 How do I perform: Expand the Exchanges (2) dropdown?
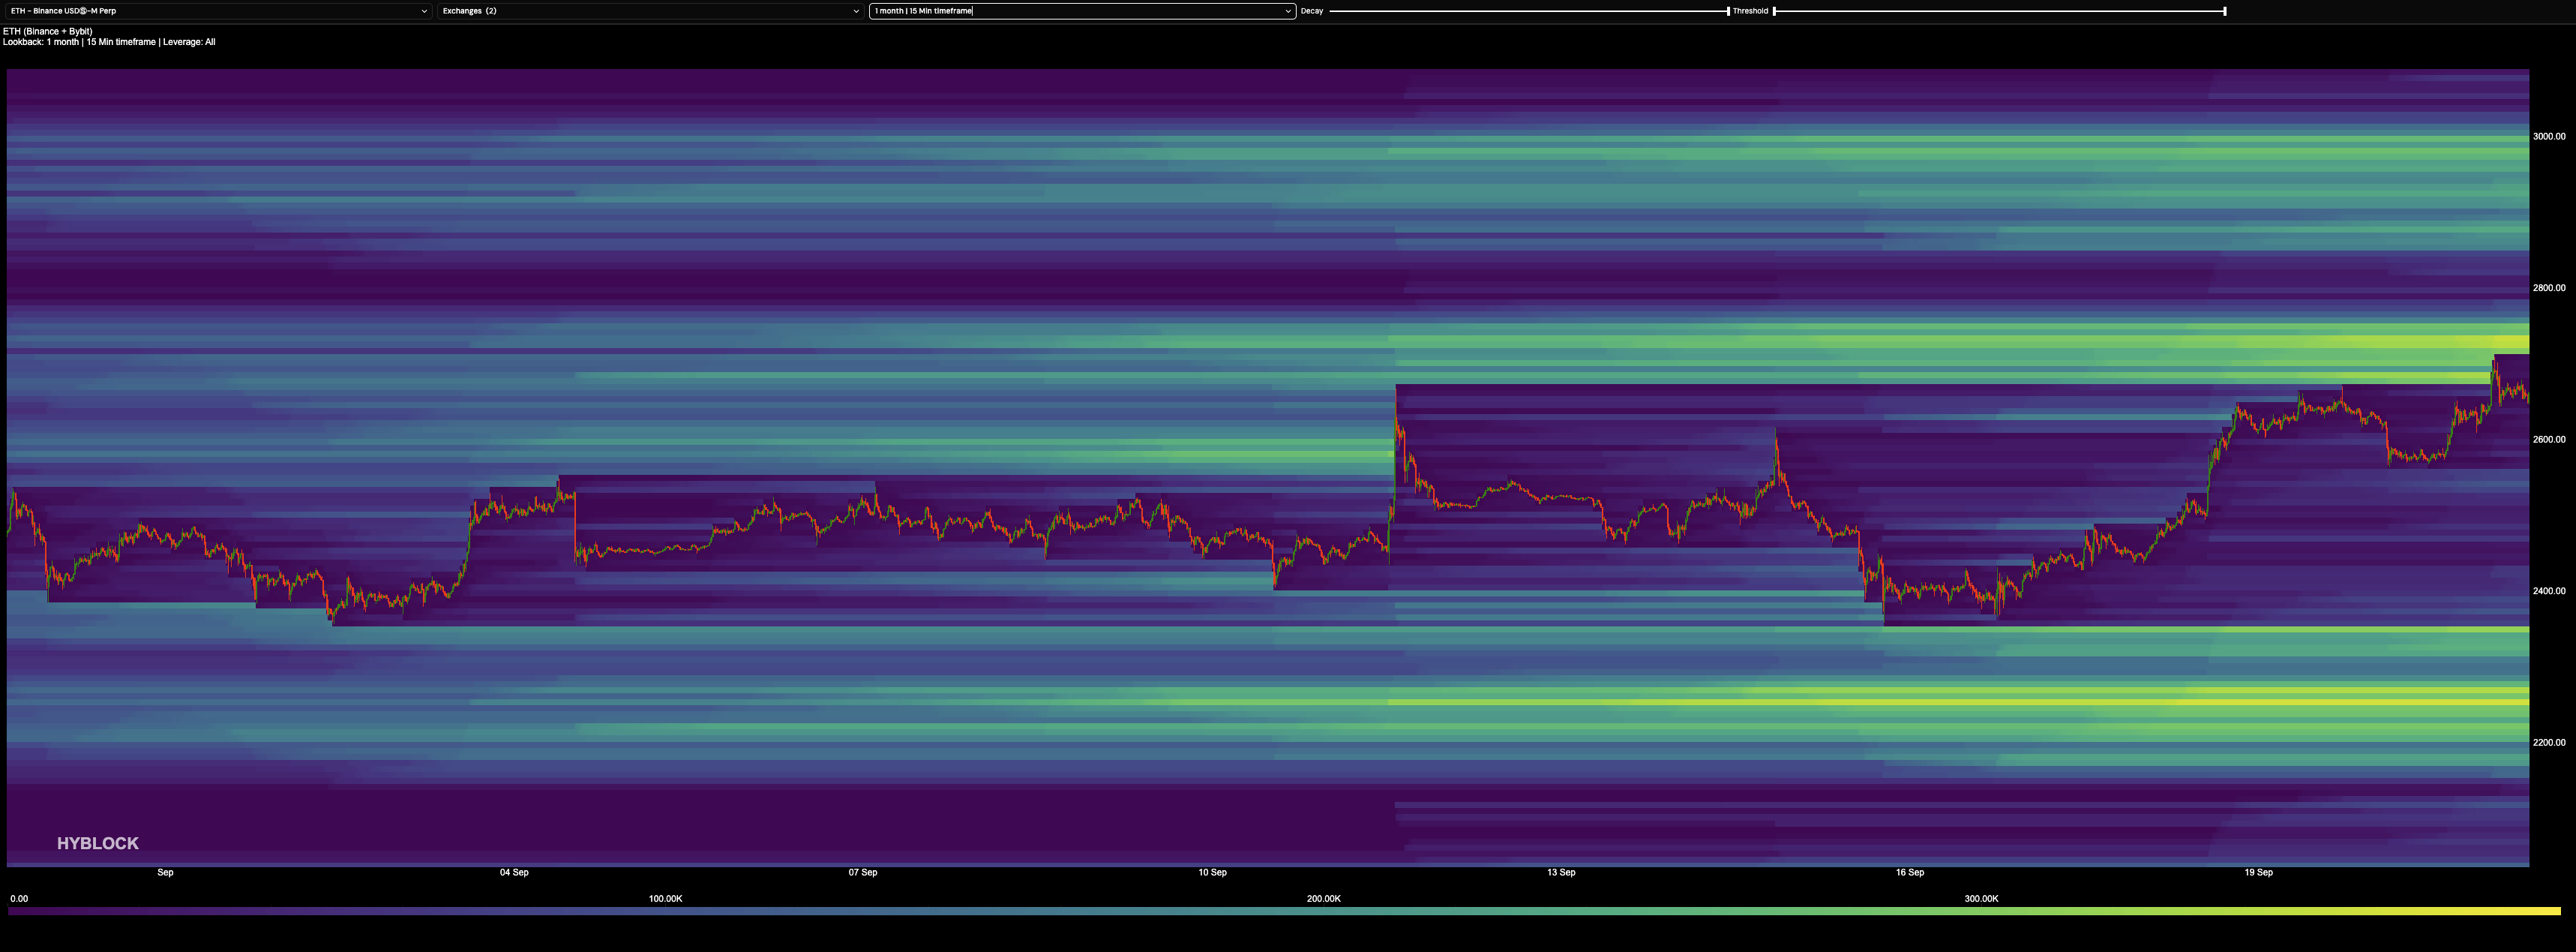tap(650, 11)
